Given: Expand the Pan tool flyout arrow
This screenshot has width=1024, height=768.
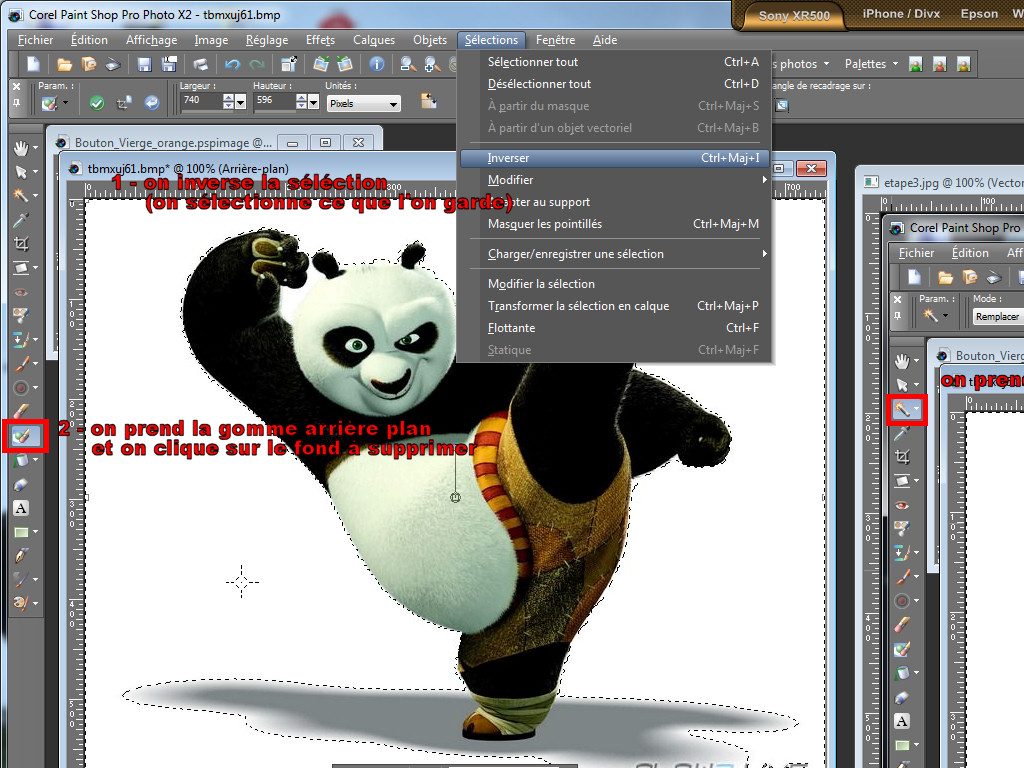Looking at the screenshot, I should click(x=35, y=148).
